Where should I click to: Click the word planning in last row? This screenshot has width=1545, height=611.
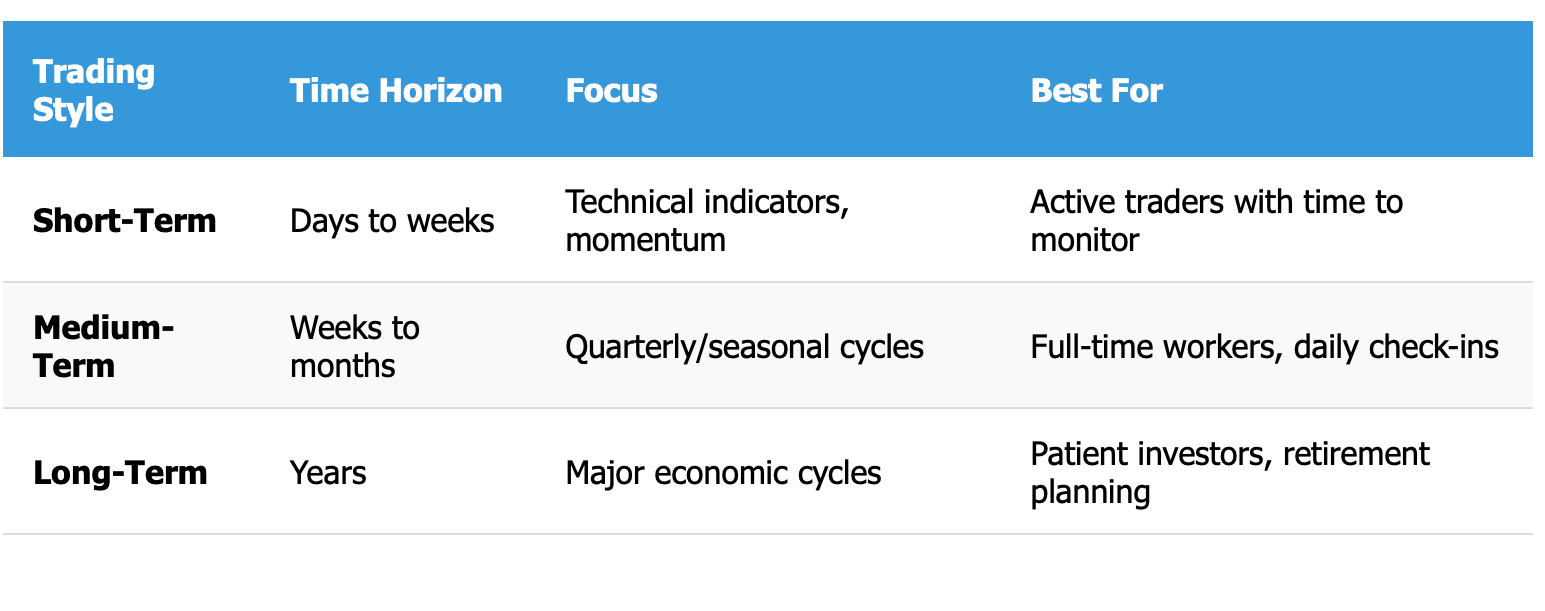[x=1091, y=492]
